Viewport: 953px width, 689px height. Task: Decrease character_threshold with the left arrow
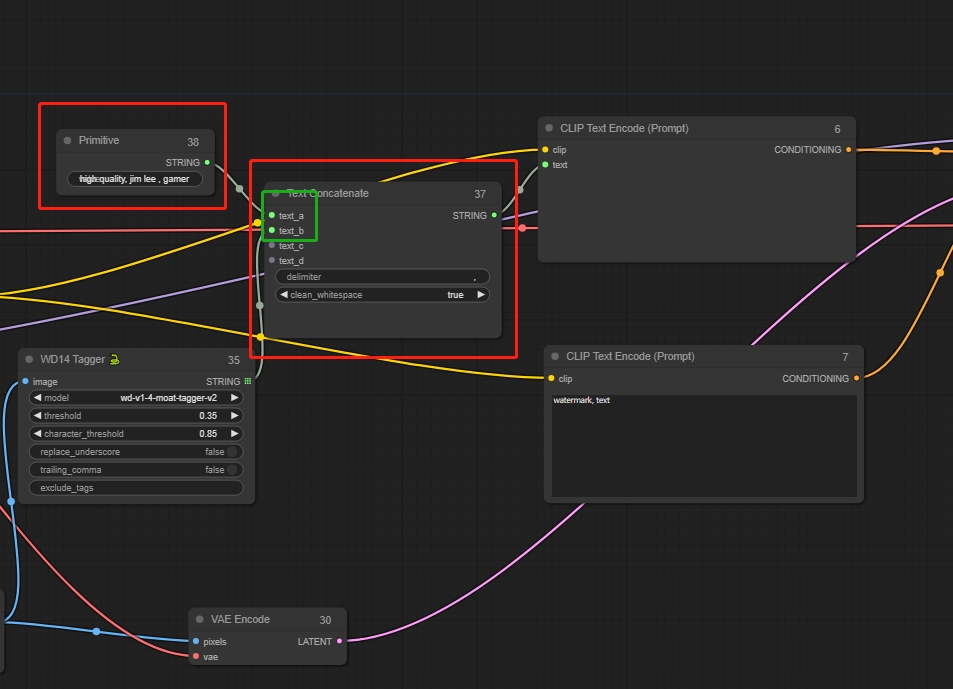point(37,434)
